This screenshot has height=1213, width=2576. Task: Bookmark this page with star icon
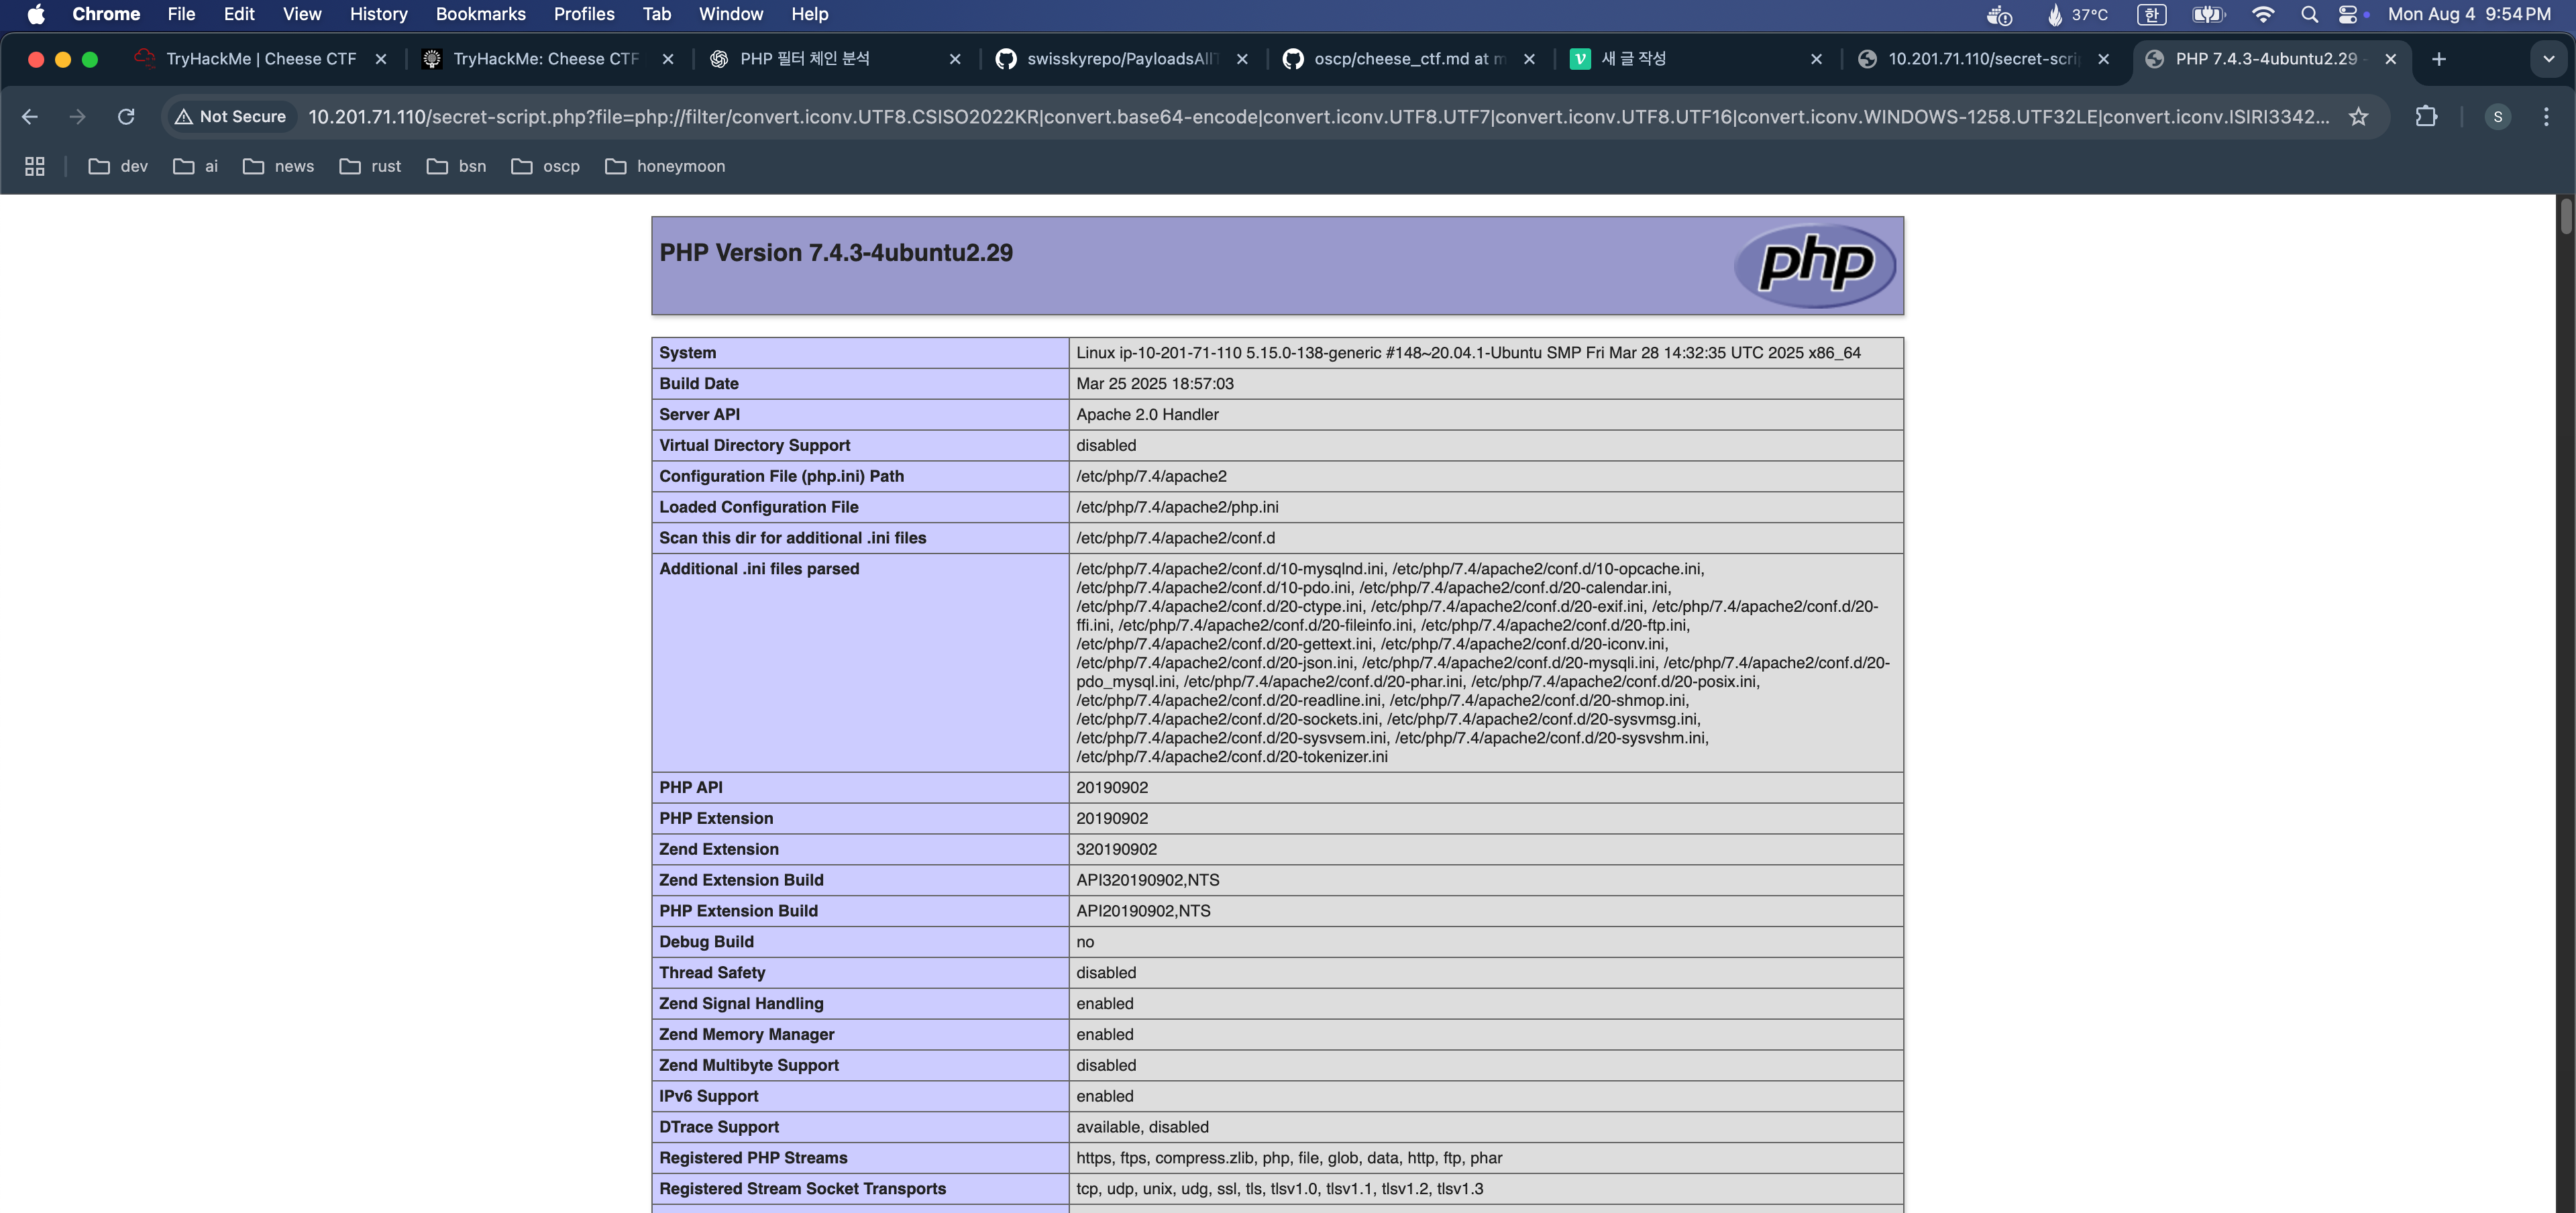[2358, 117]
